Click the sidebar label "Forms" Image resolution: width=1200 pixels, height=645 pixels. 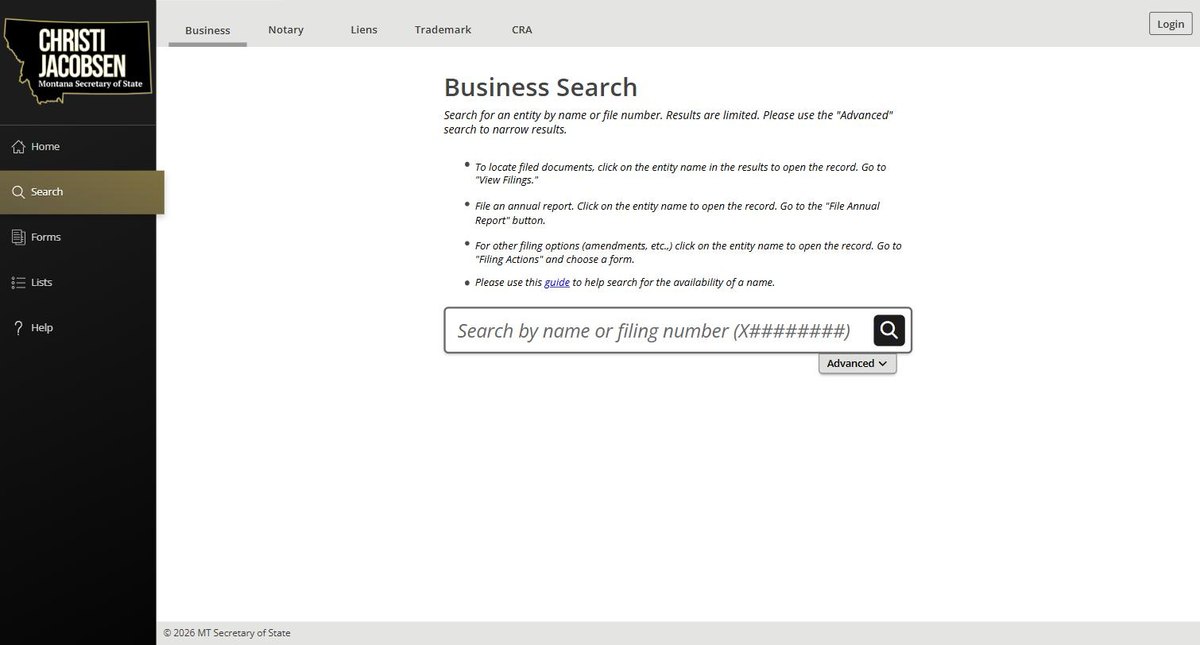[x=46, y=237]
